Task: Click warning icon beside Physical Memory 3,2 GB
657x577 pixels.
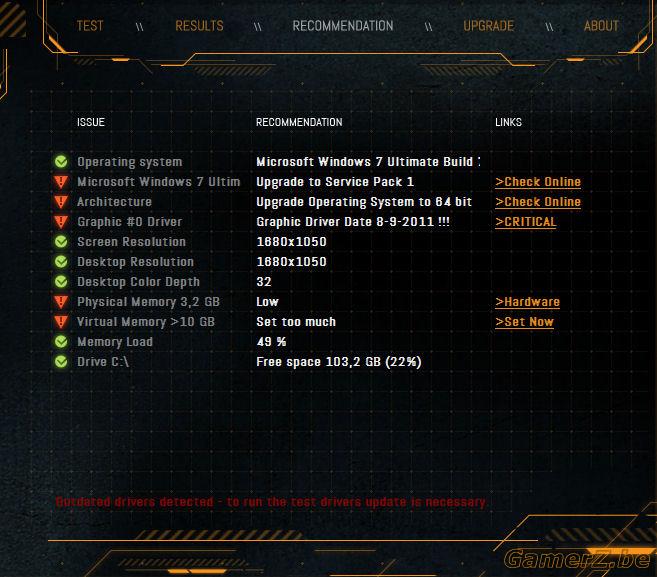Action: coord(61,302)
